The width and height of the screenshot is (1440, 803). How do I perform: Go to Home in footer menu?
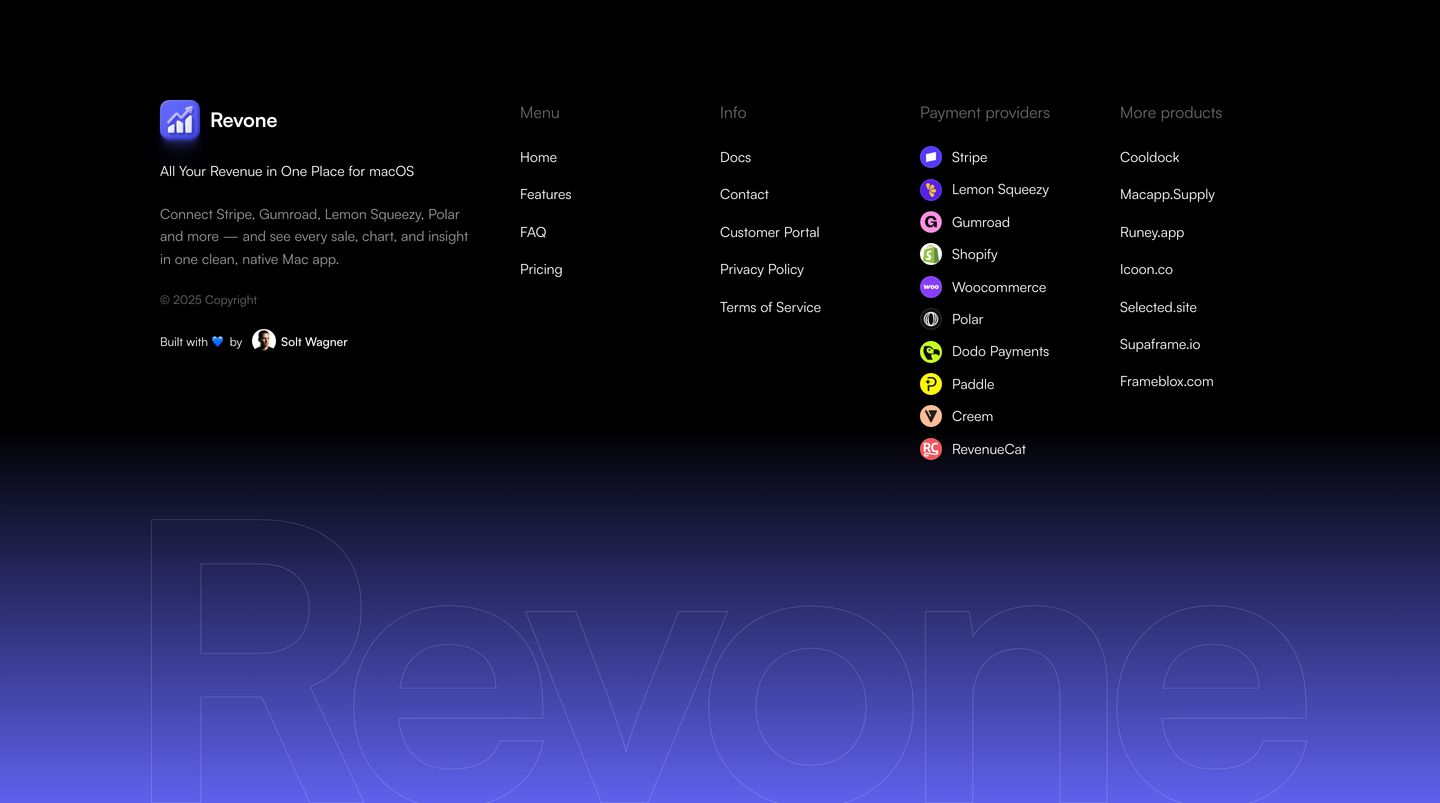(x=538, y=157)
